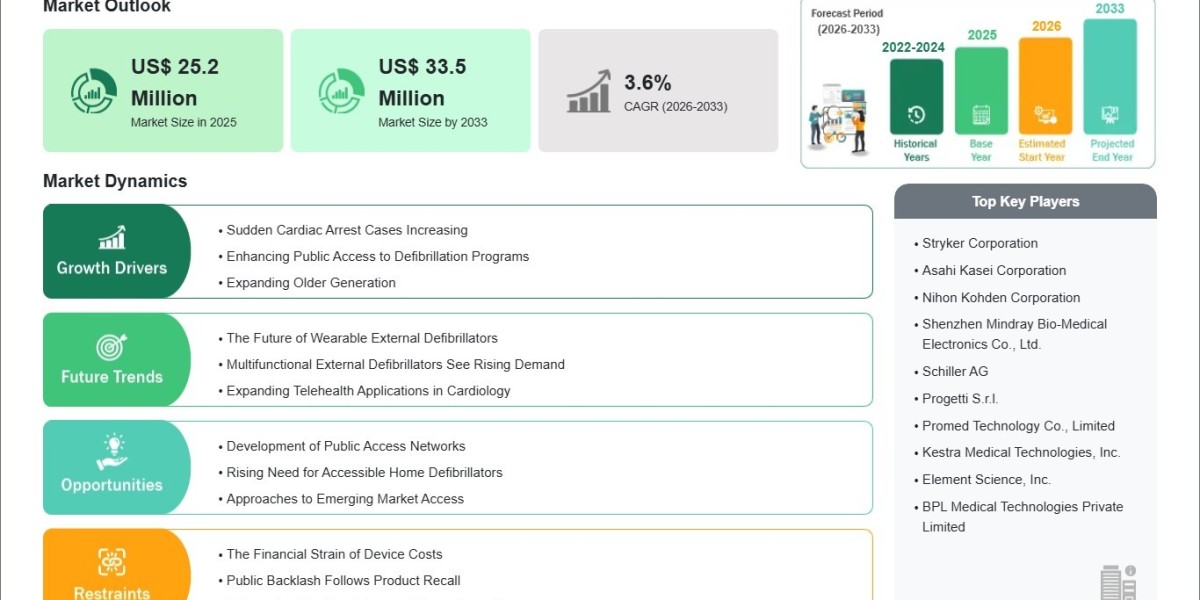Click 'Kestra Medical Technologies, Inc.'
The width and height of the screenshot is (1200, 600).
pos(1021,452)
